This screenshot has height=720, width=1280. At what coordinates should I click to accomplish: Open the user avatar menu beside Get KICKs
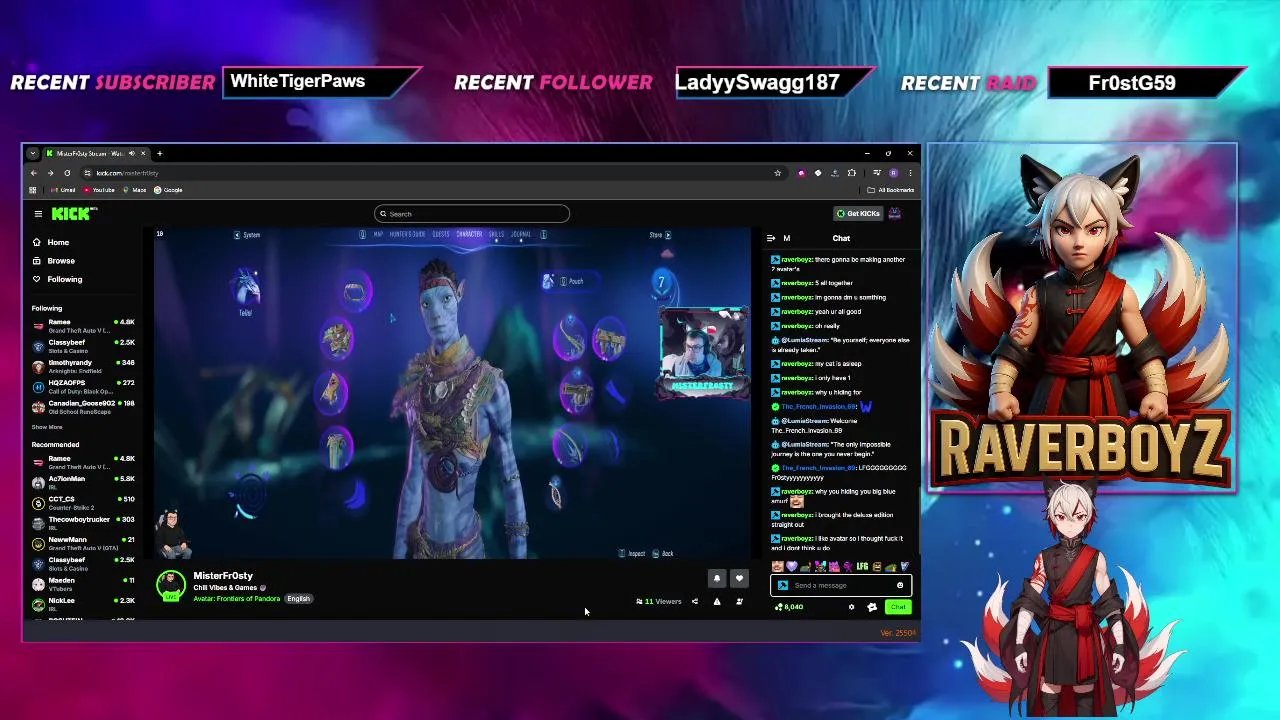895,213
